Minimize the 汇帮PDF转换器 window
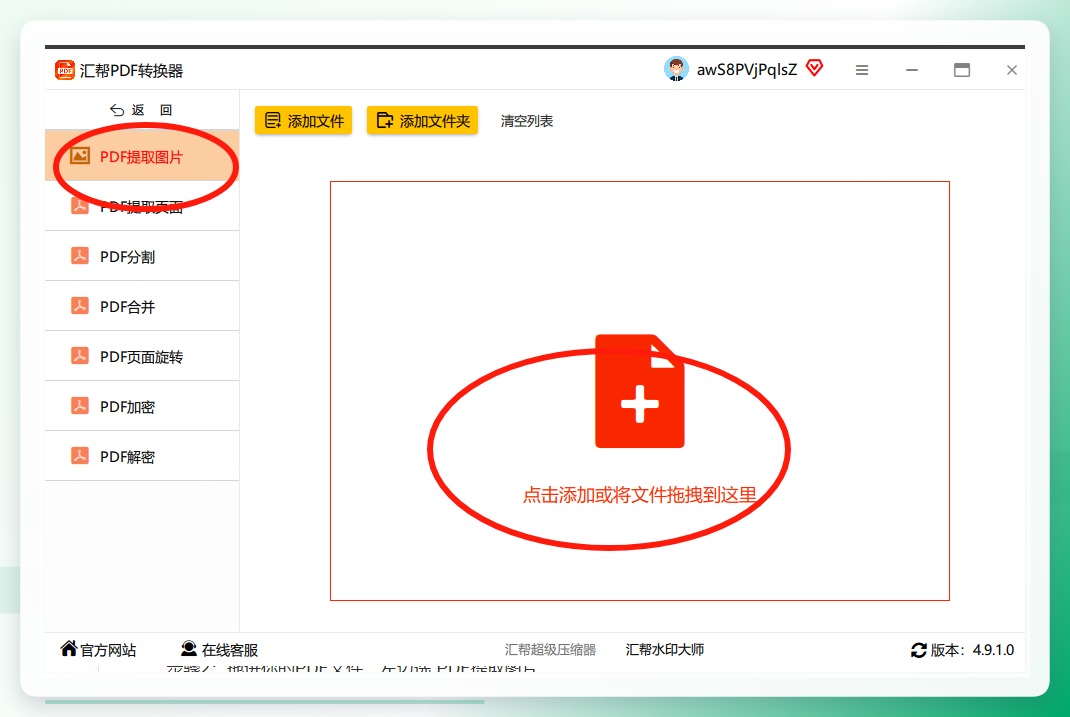This screenshot has width=1070, height=717. [912, 70]
